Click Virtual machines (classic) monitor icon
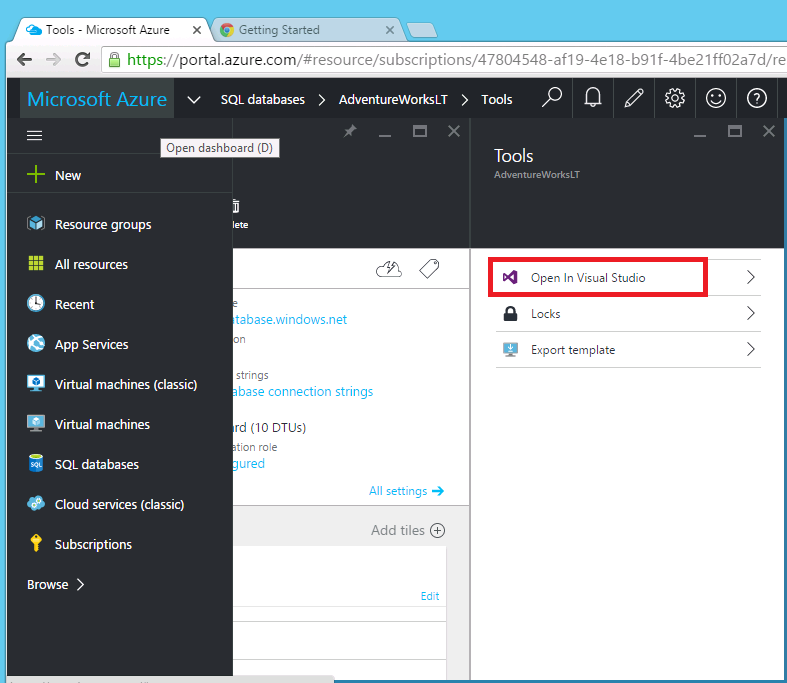The height and width of the screenshot is (683, 787). (36, 383)
